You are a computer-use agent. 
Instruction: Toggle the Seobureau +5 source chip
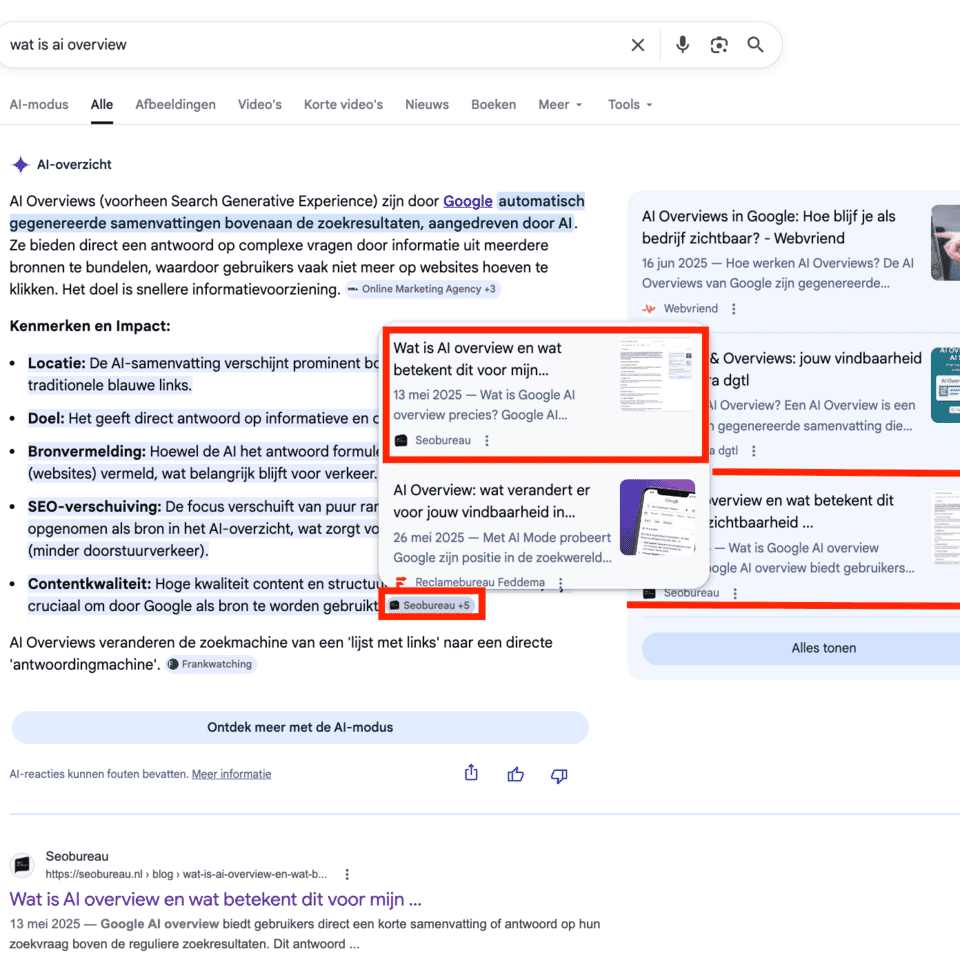tap(431, 605)
